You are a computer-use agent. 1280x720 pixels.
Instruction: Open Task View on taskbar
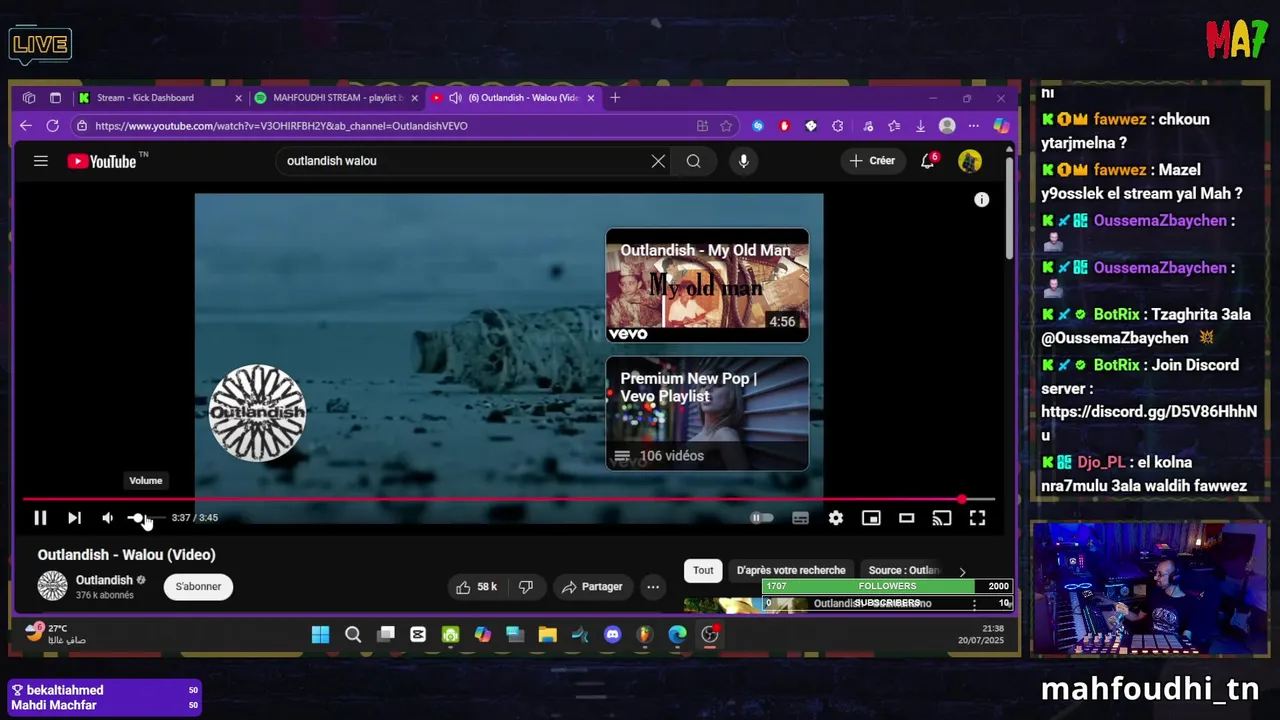[x=386, y=635]
